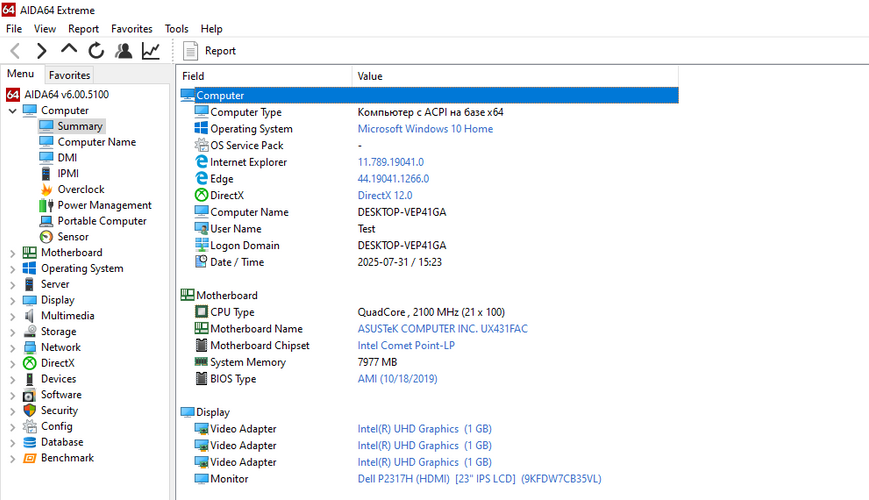869x500 pixels.
Task: Open the Help menu
Action: coord(211,29)
